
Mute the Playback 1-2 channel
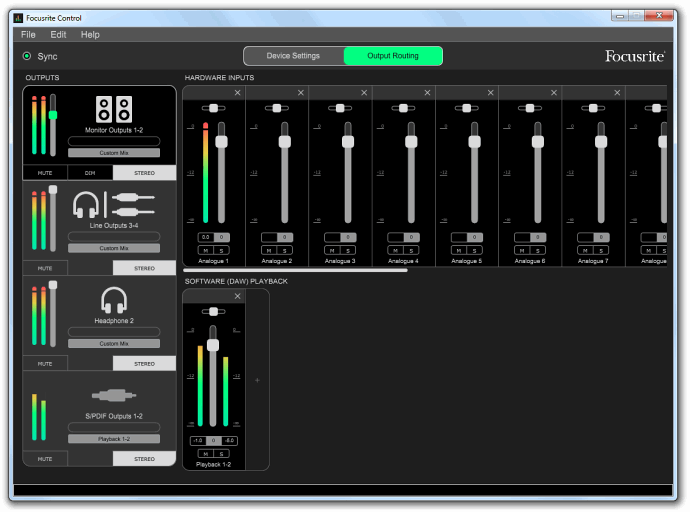tap(206, 454)
